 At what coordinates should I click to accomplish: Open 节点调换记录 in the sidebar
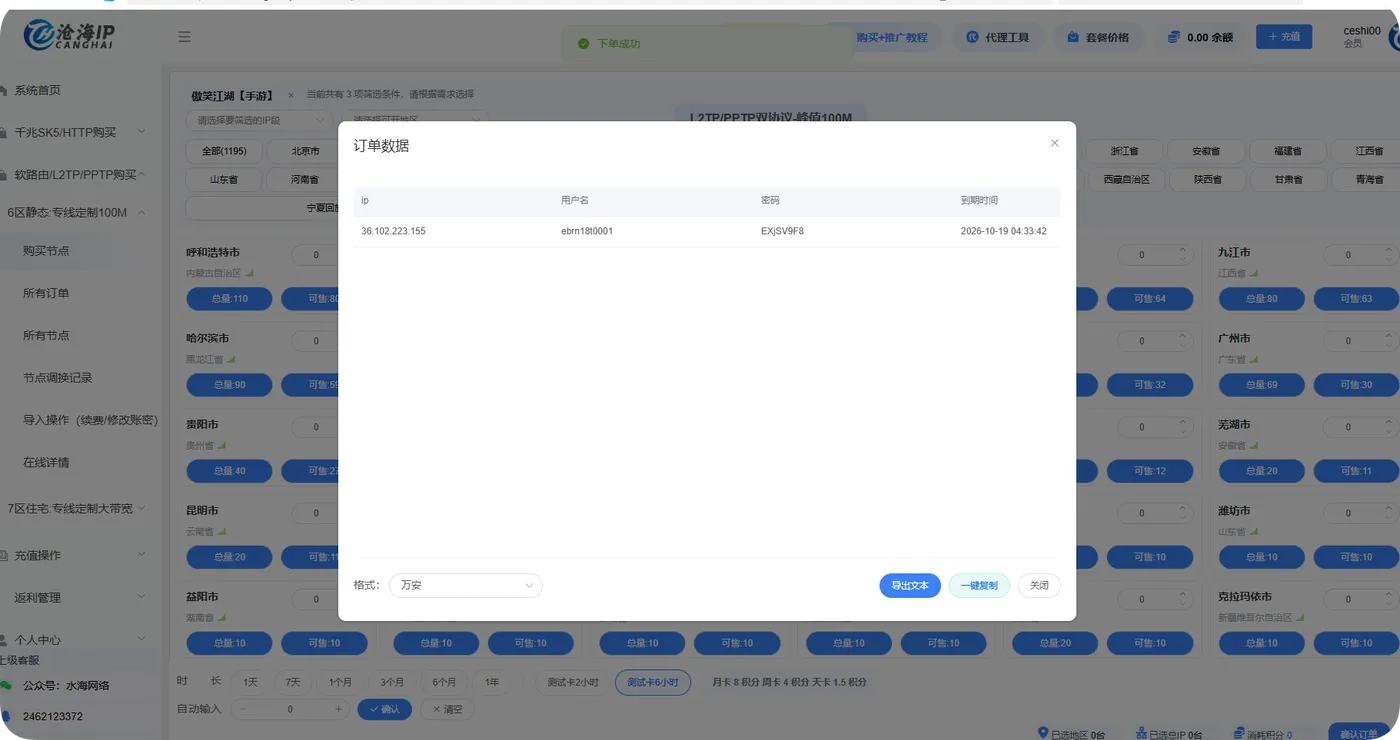point(58,378)
